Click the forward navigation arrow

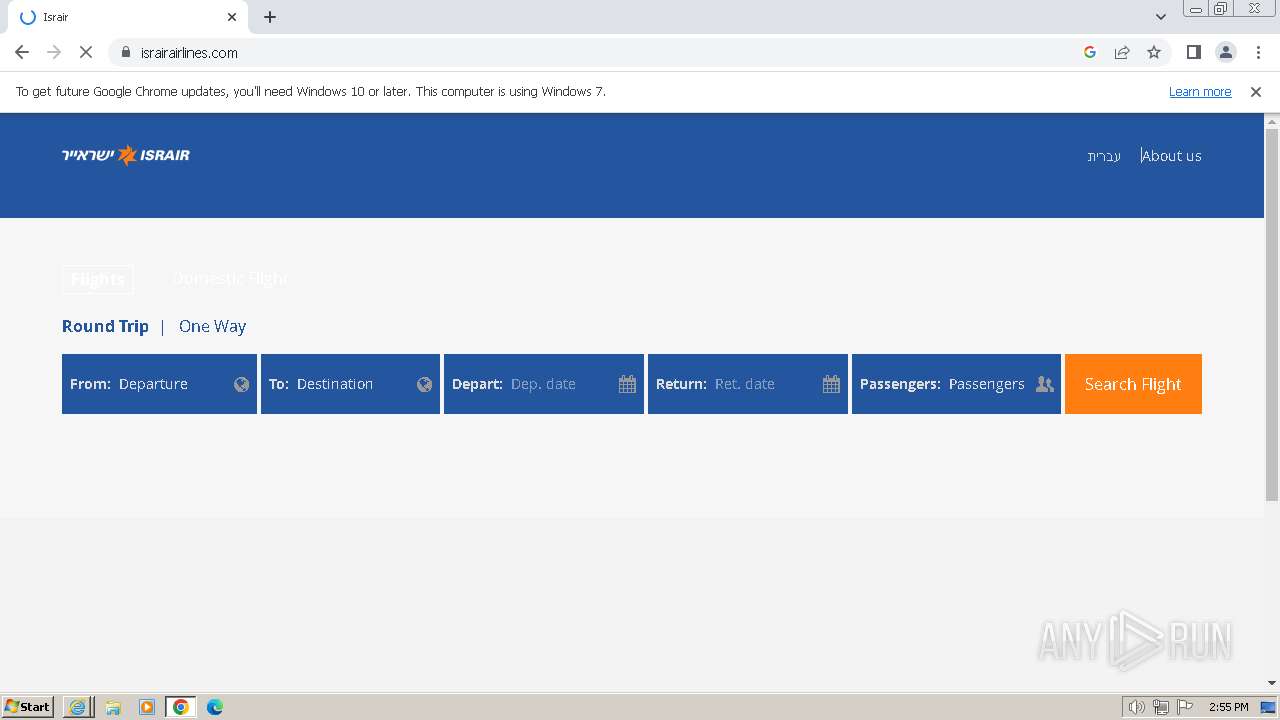[54, 52]
